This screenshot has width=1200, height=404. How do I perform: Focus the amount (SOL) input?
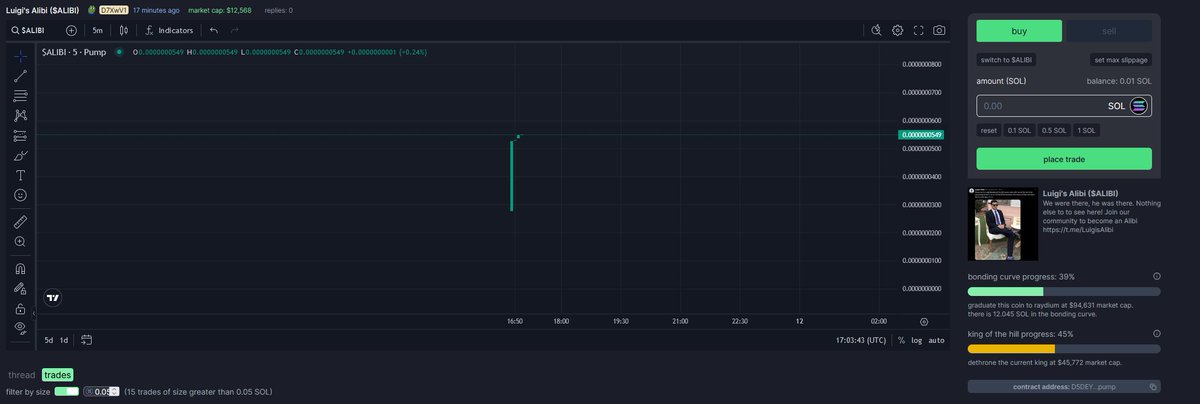[x=1064, y=105]
